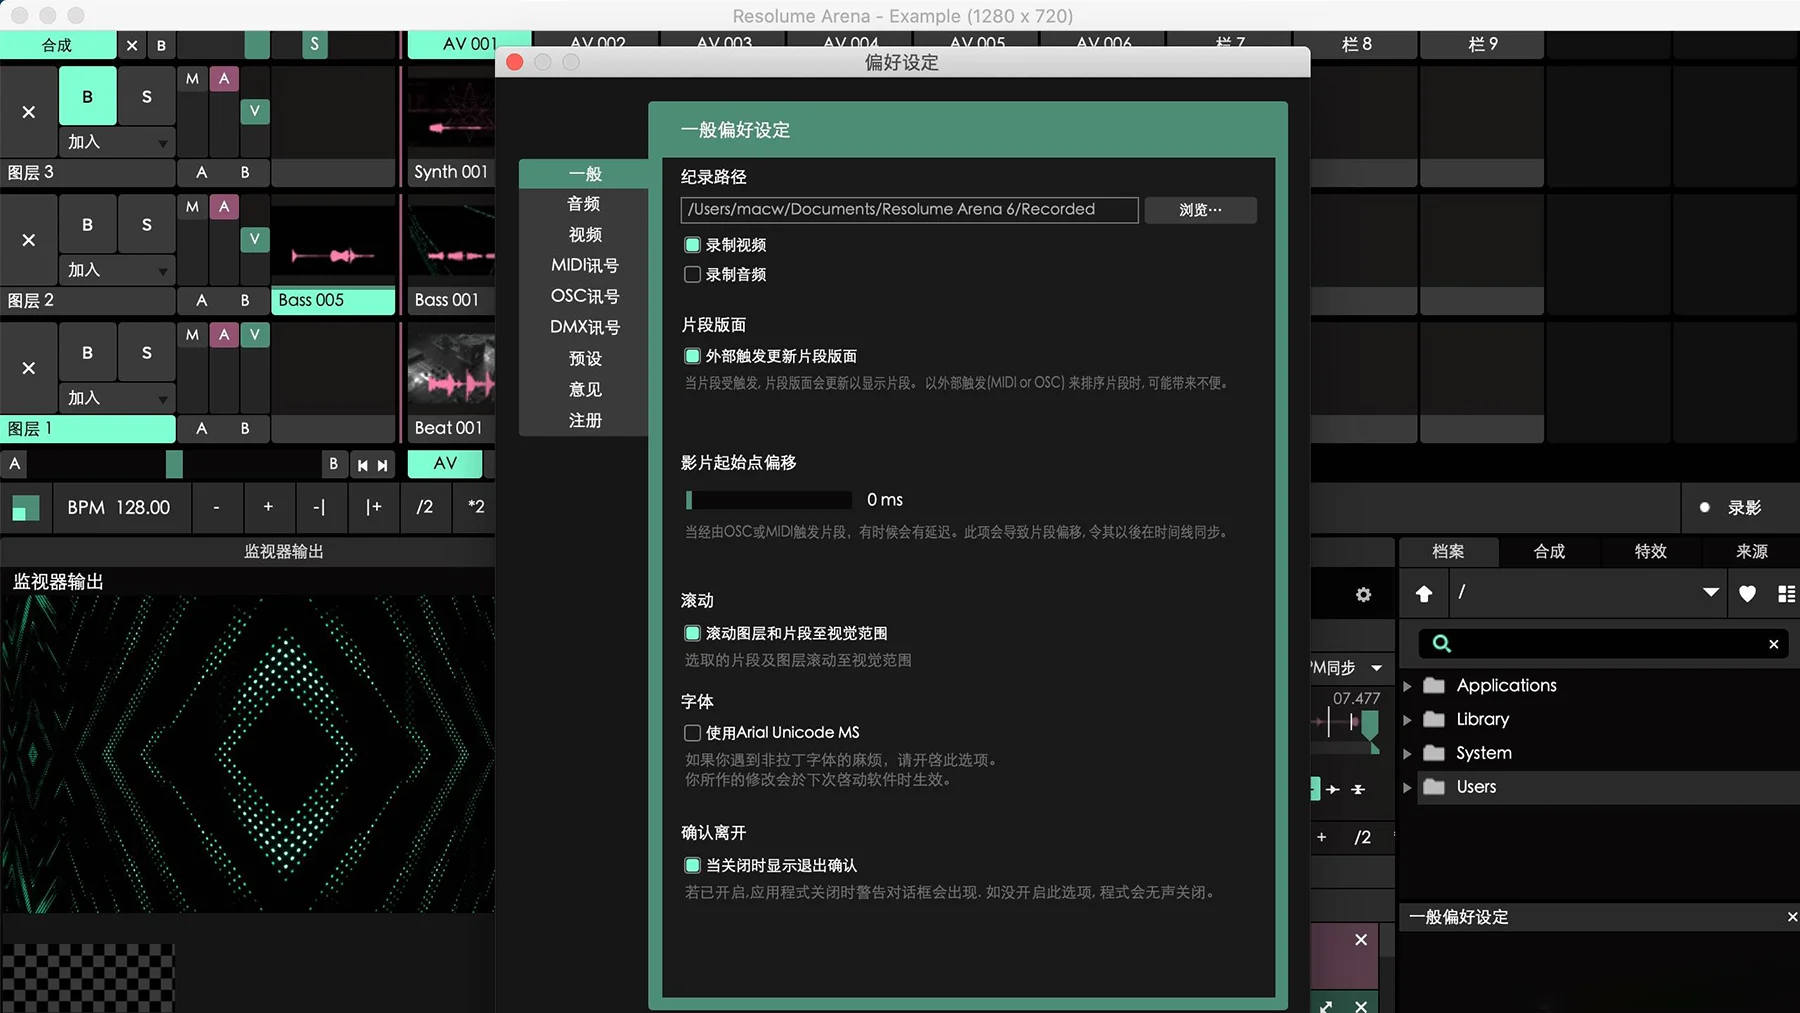Screen dimensions: 1800x1013
Task: Switch to the 特效 tab
Action: (1650, 552)
